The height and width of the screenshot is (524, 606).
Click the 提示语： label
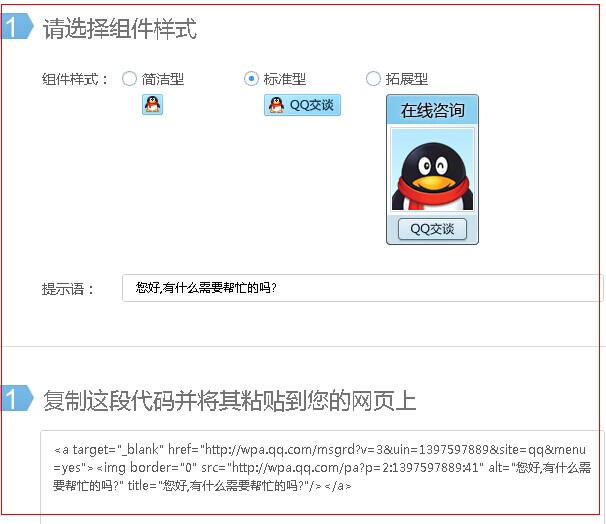(68, 289)
